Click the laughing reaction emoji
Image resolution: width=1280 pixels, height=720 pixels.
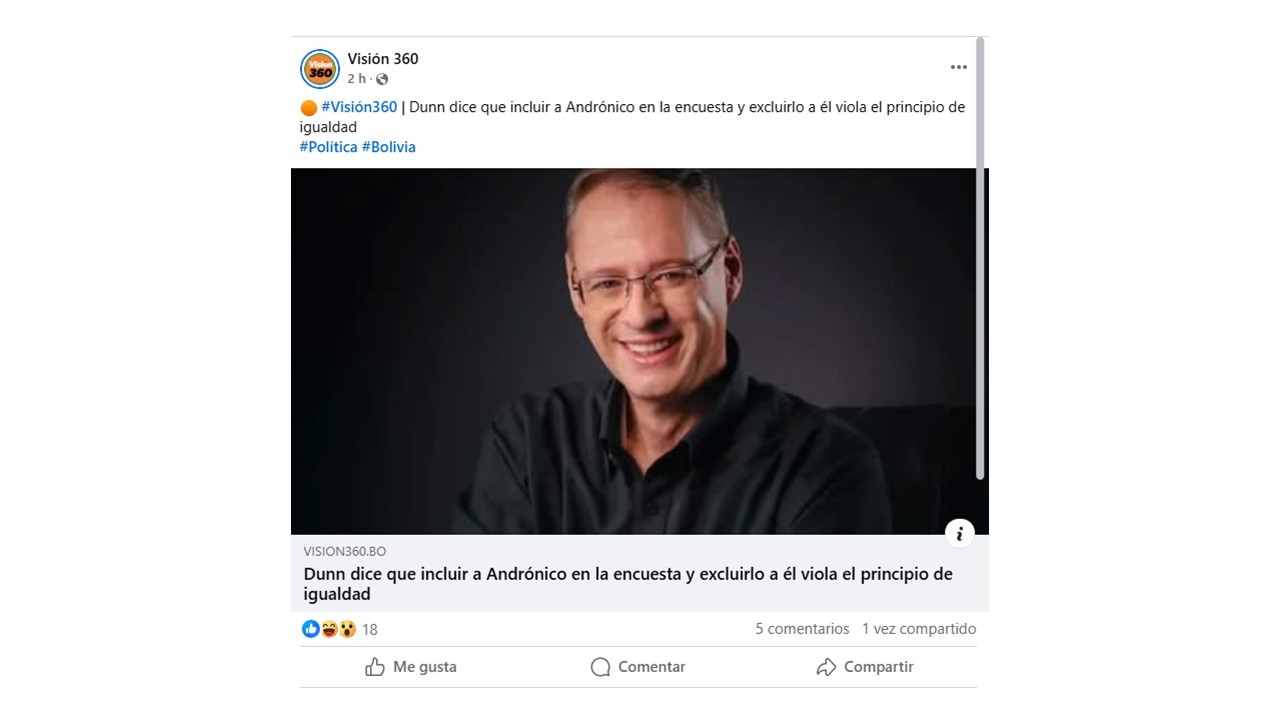[x=329, y=629]
